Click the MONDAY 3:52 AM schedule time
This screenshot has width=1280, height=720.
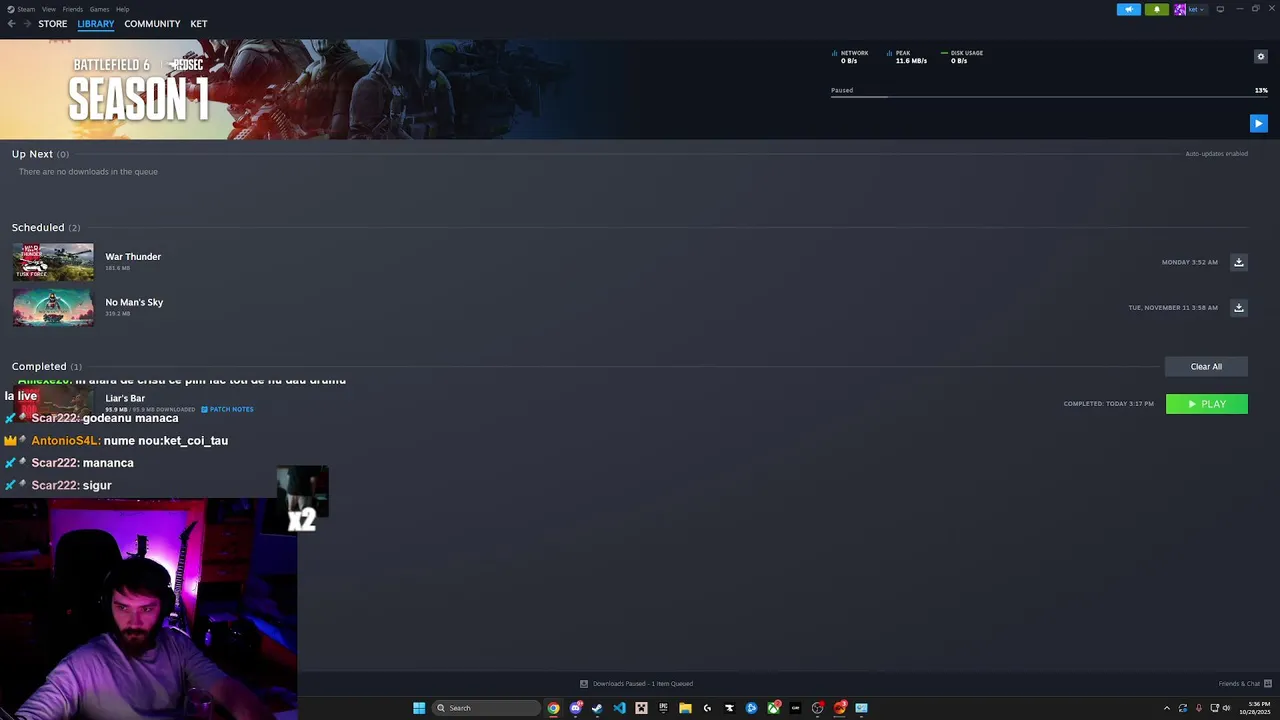click(1190, 262)
